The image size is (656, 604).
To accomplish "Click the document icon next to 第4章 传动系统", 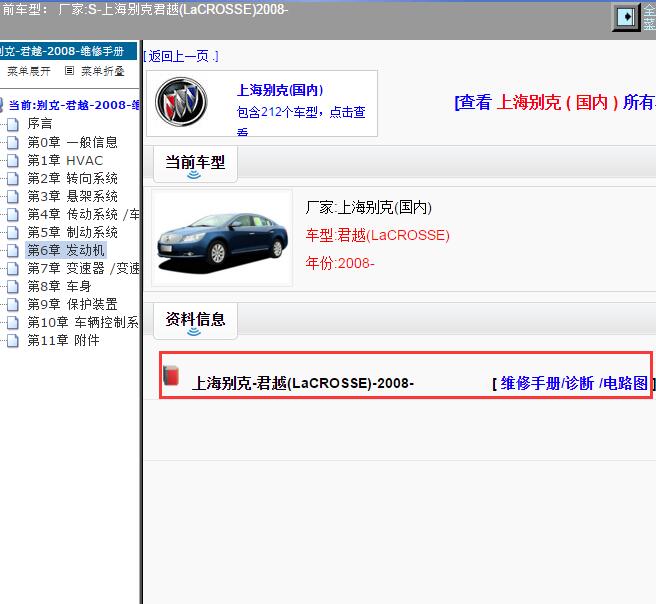I will (13, 214).
